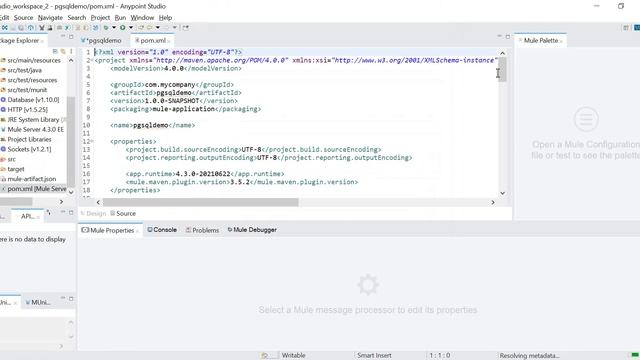
Task: Click Package Explorer scroll-down arrow
Action: point(71,192)
